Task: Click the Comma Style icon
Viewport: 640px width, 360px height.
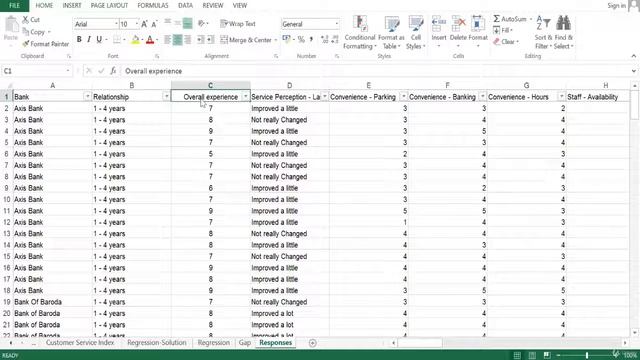Action: (x=311, y=40)
